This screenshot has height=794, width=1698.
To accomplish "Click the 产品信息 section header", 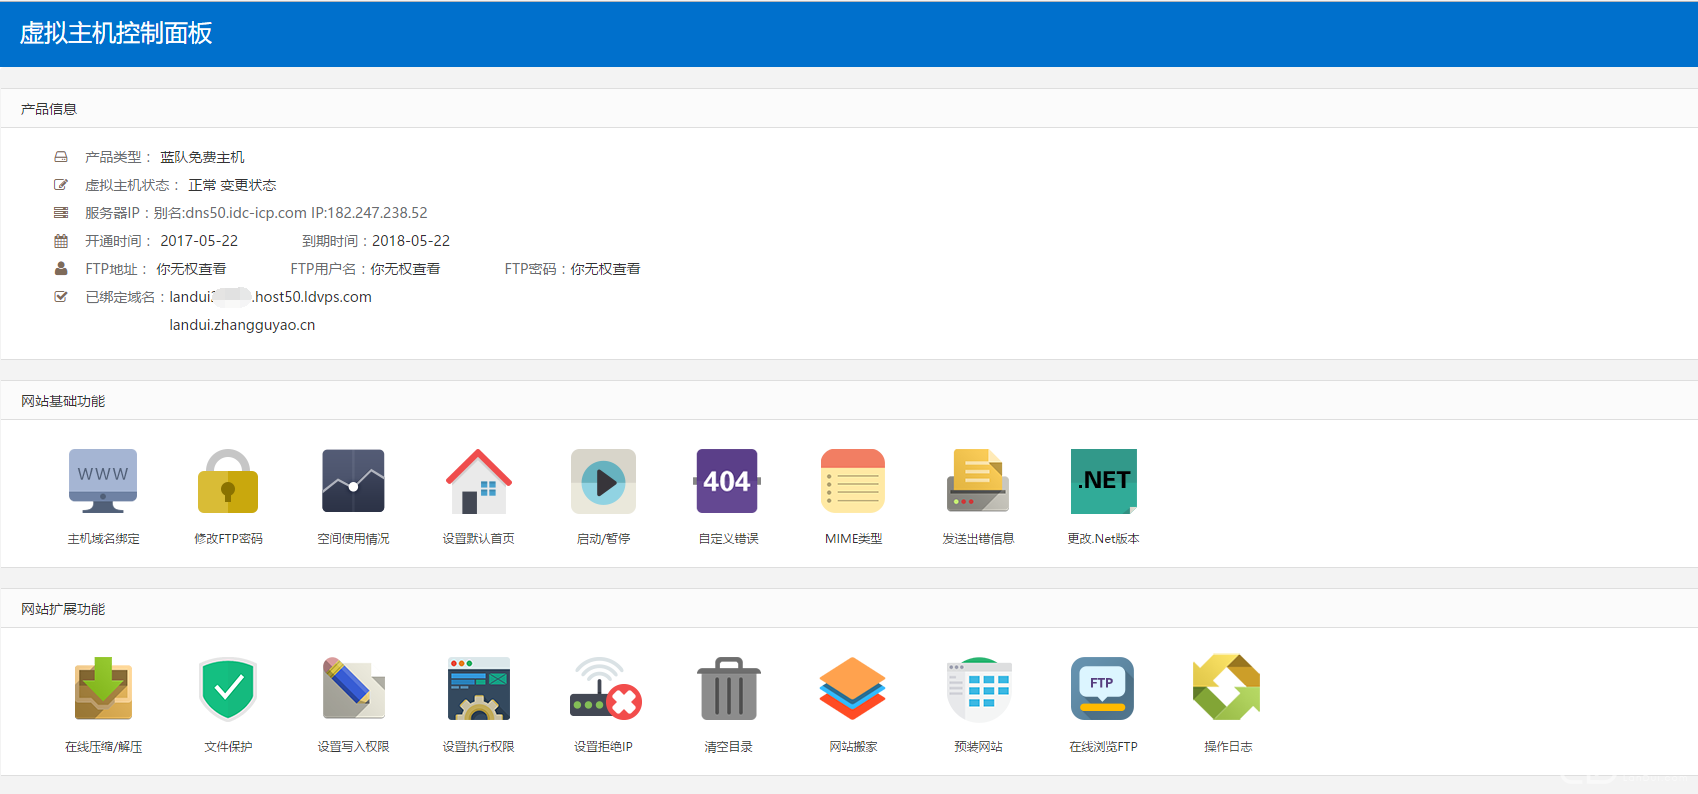I will [49, 109].
